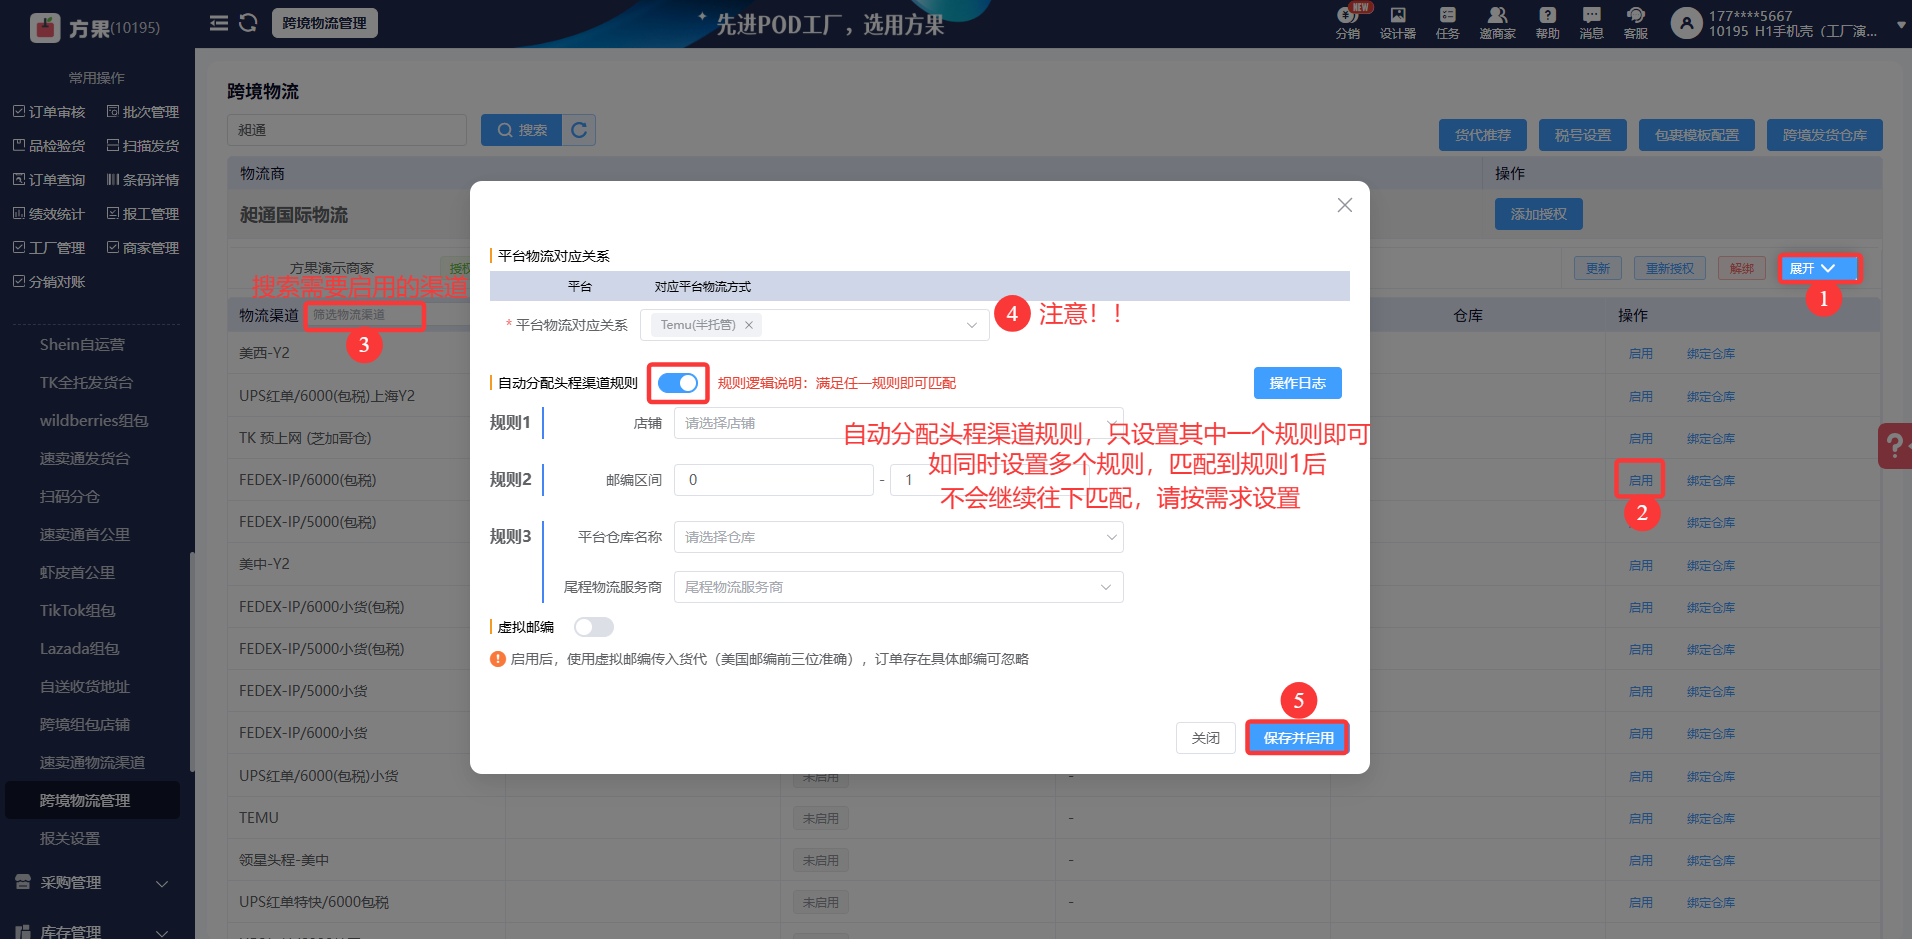Screen dimensions: 1912x939
Task: Click the refresh icon beside the hamburger menu
Action: (x=247, y=22)
